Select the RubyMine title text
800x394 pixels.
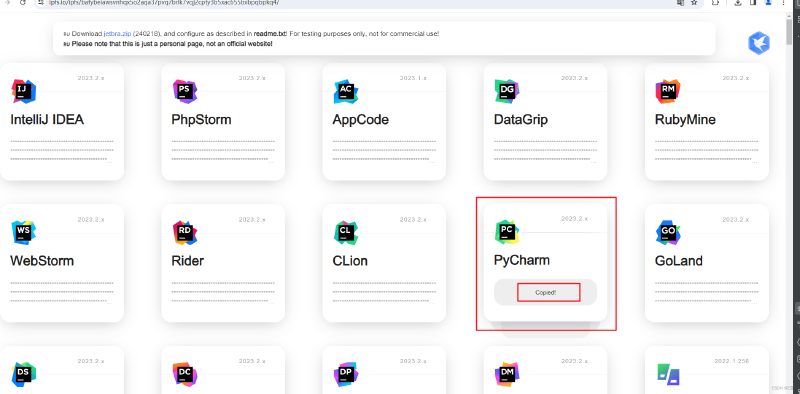coord(685,120)
